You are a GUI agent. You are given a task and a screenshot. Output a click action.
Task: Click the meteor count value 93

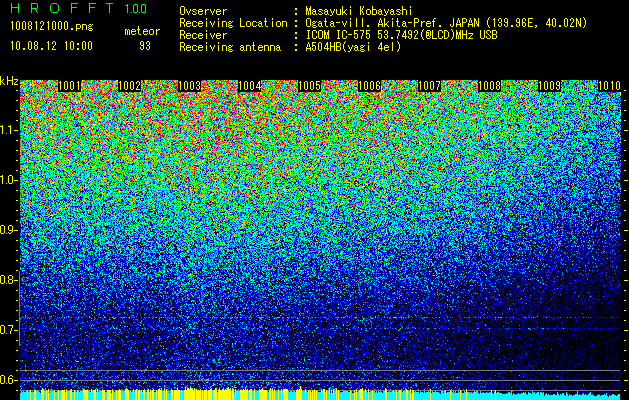pos(145,46)
